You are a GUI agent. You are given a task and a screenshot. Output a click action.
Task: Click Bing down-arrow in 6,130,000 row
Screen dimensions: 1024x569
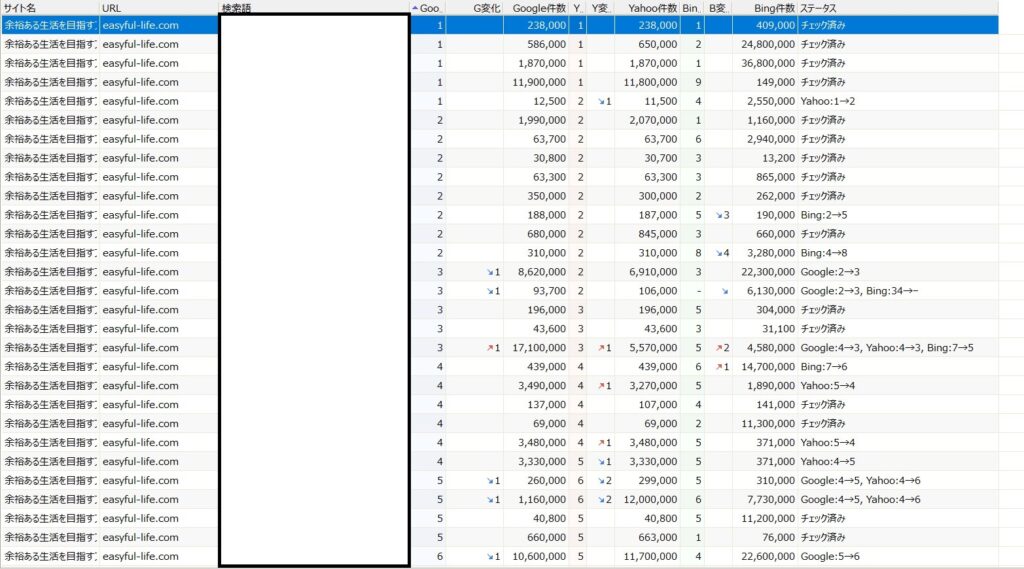725,291
